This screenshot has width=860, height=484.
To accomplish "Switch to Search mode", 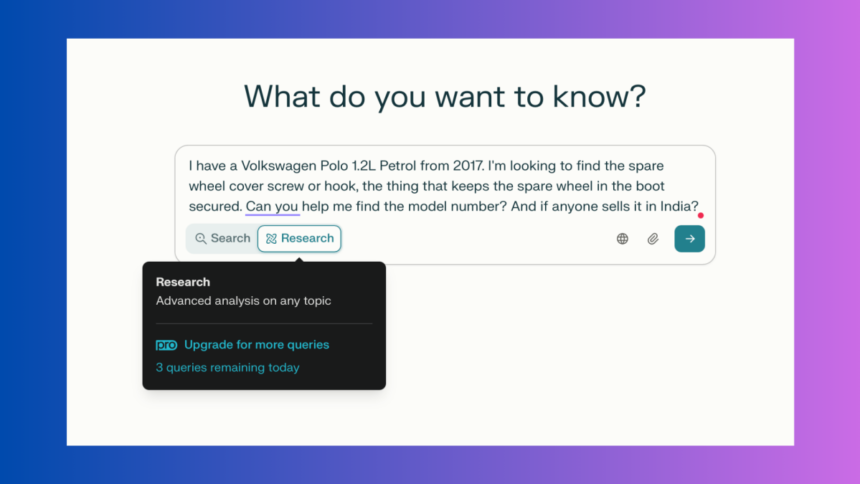I will coord(223,239).
